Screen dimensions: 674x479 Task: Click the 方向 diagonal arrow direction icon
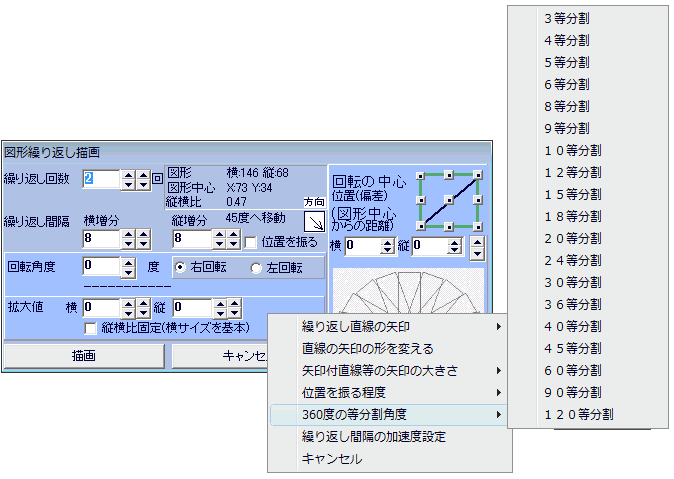pyautogui.click(x=314, y=221)
